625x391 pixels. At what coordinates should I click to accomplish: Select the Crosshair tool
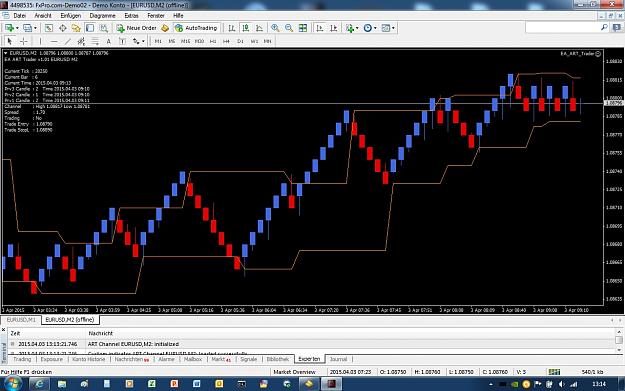pyautogui.click(x=24, y=41)
